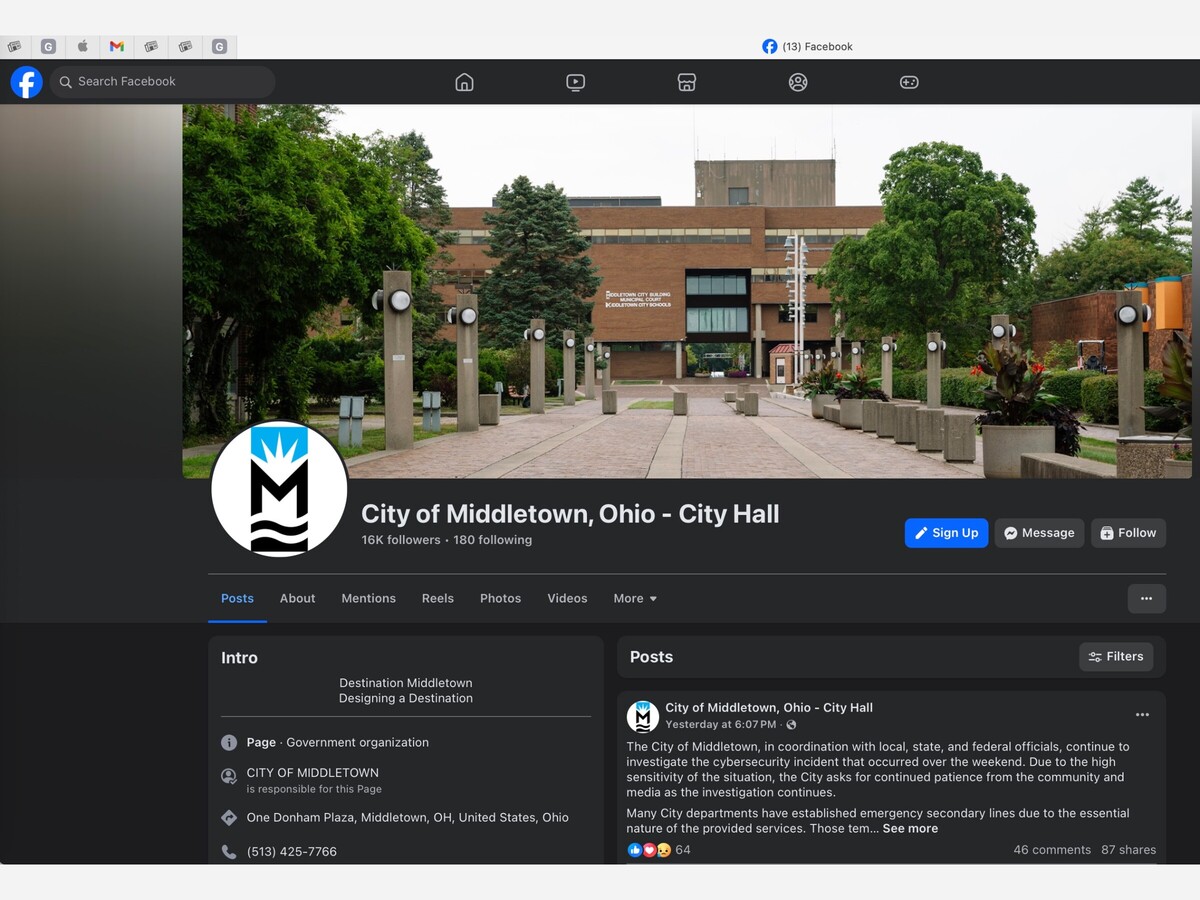Expand the post with "See more"
1200x900 pixels.
click(910, 828)
